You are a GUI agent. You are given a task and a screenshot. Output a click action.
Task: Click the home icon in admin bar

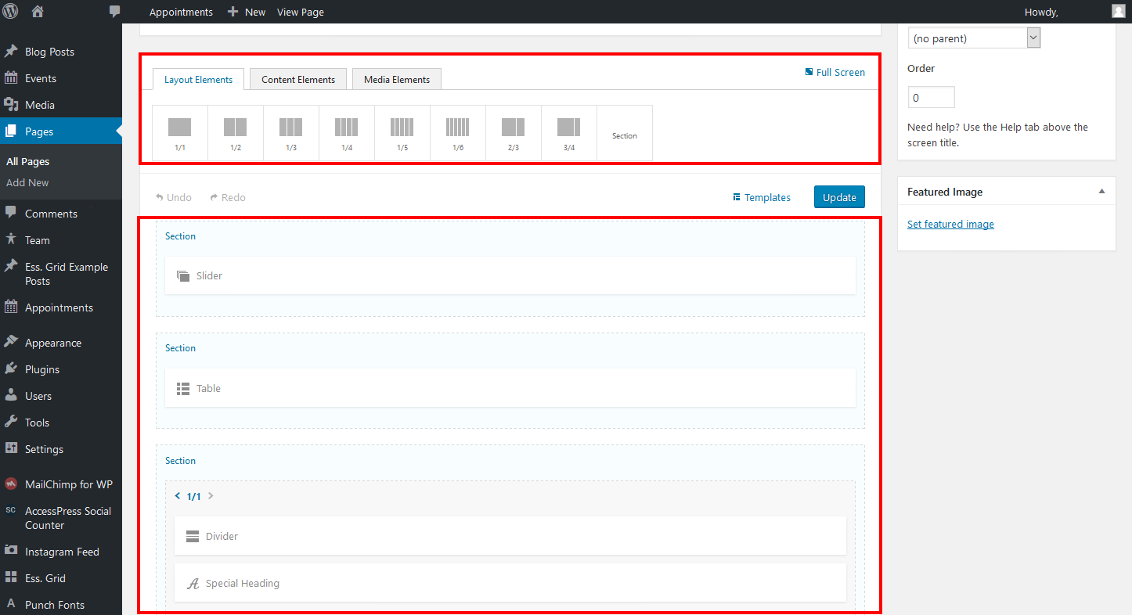pos(38,12)
